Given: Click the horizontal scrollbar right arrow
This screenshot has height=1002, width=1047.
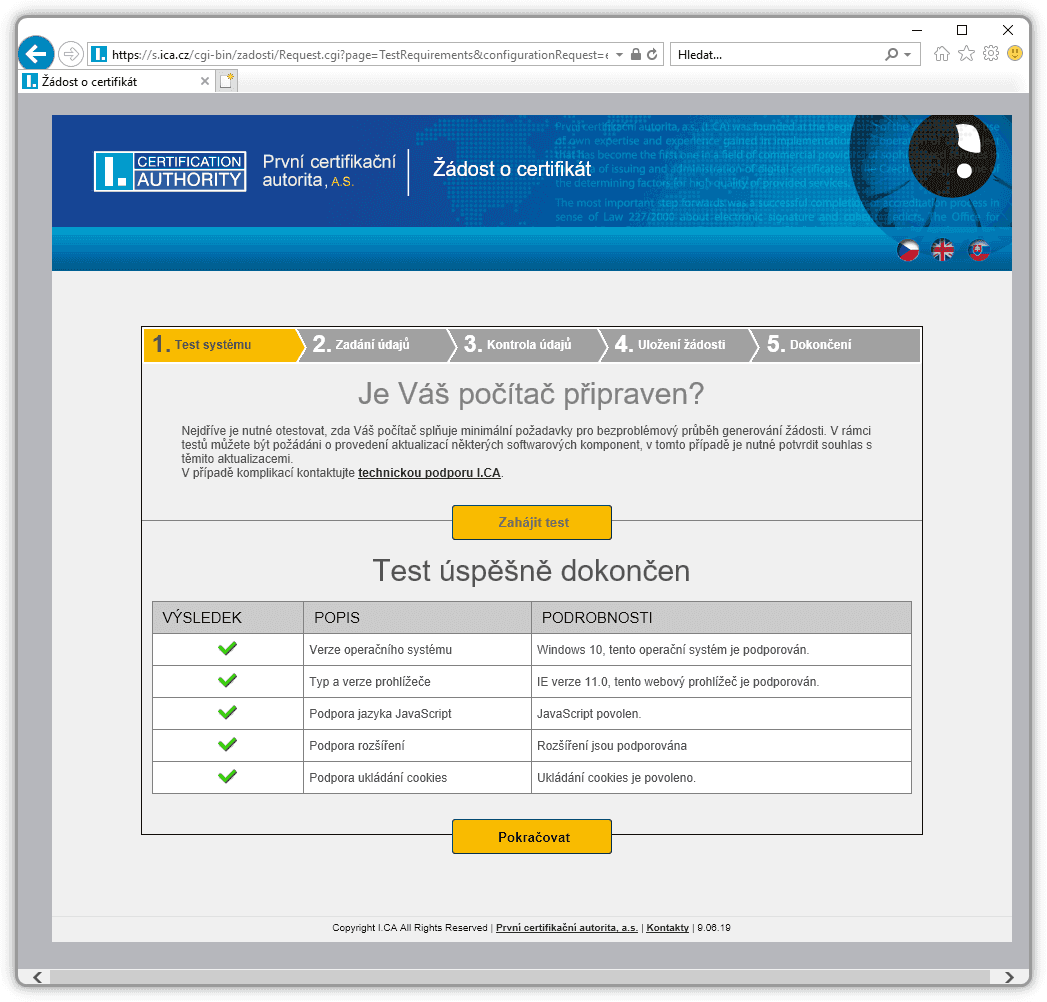Looking at the screenshot, I should [1009, 977].
